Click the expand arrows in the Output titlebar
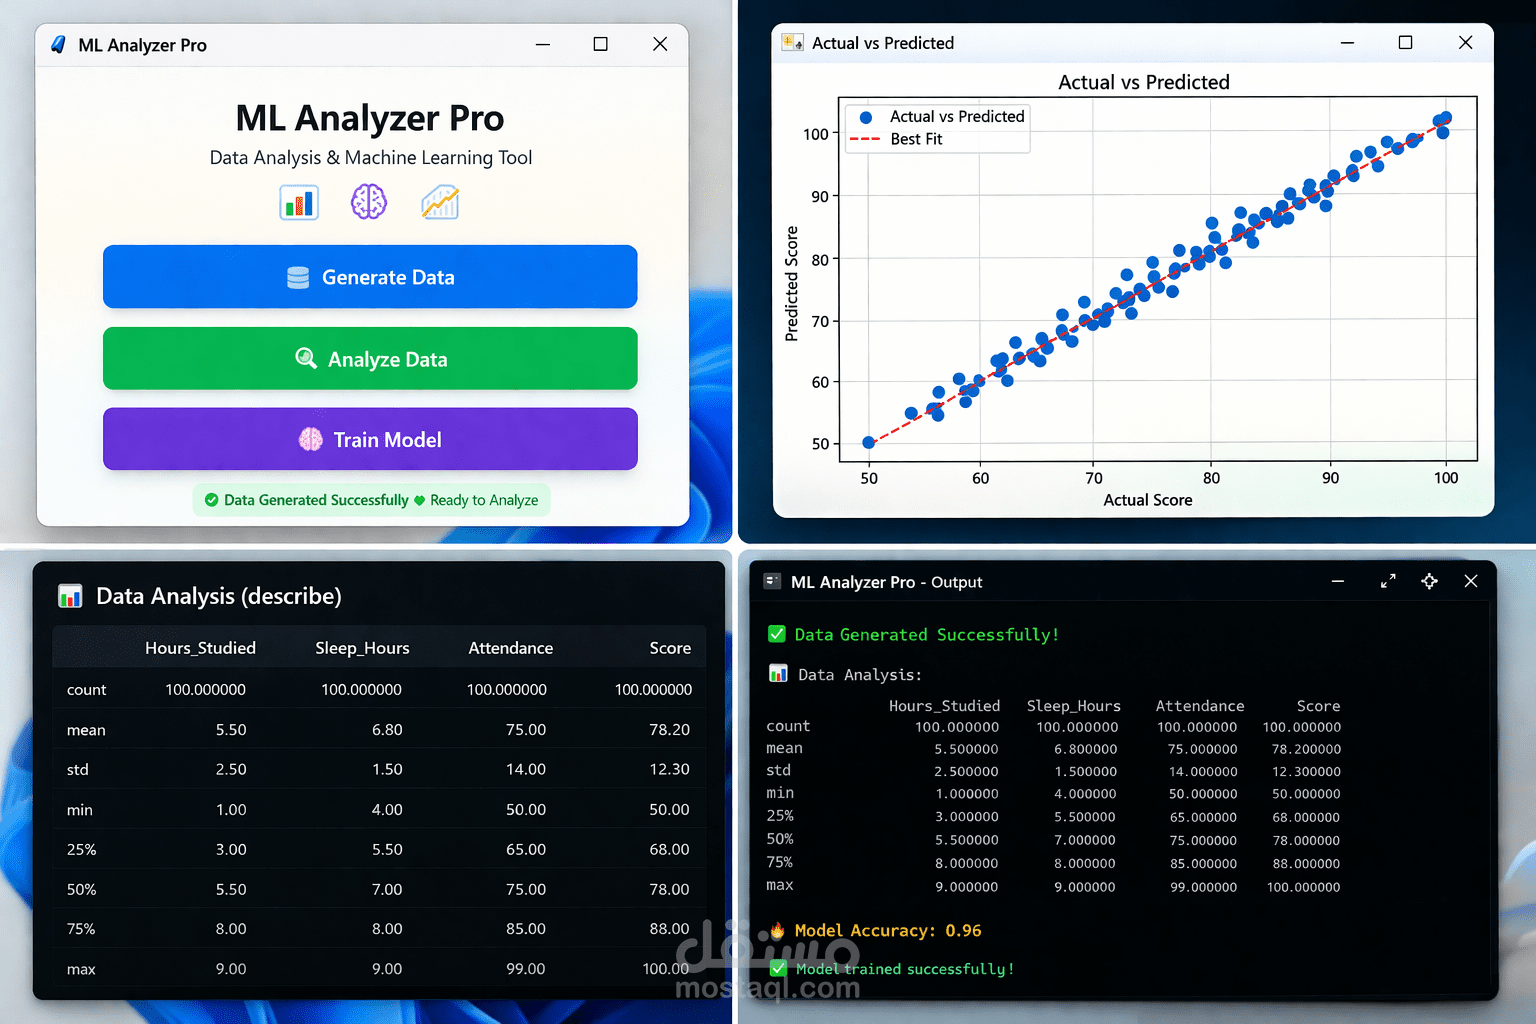The width and height of the screenshot is (1536, 1024). [x=1388, y=581]
